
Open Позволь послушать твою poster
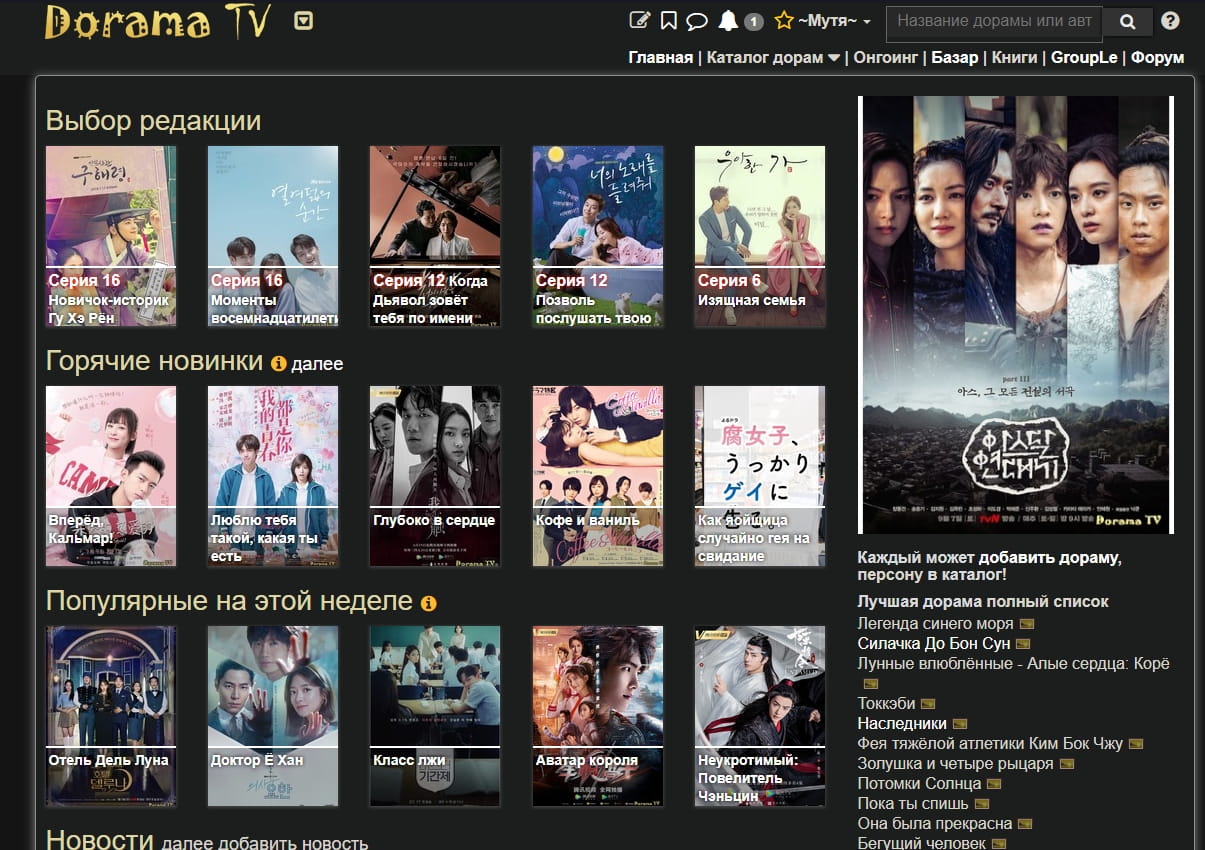pyautogui.click(x=598, y=236)
